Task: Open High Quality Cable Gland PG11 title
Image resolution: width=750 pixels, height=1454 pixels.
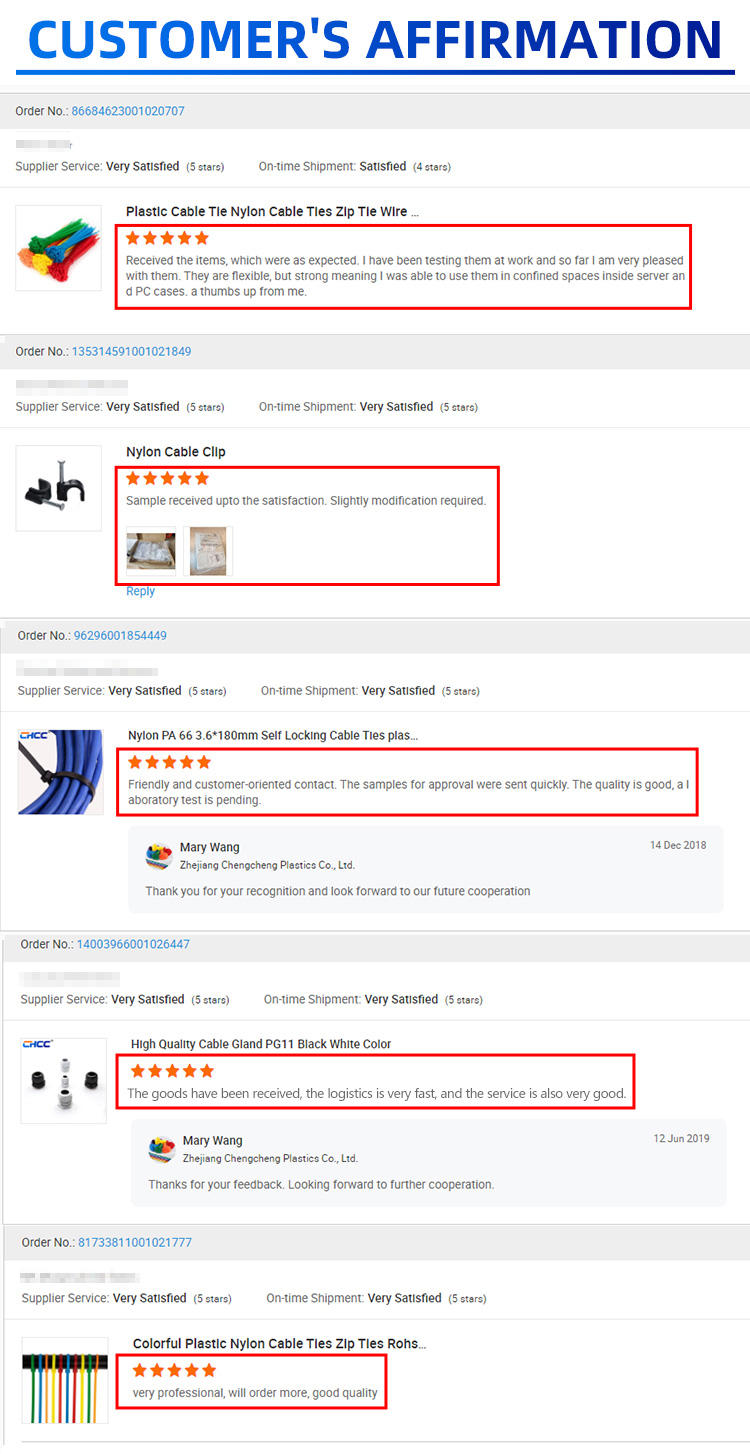Action: (x=261, y=1044)
